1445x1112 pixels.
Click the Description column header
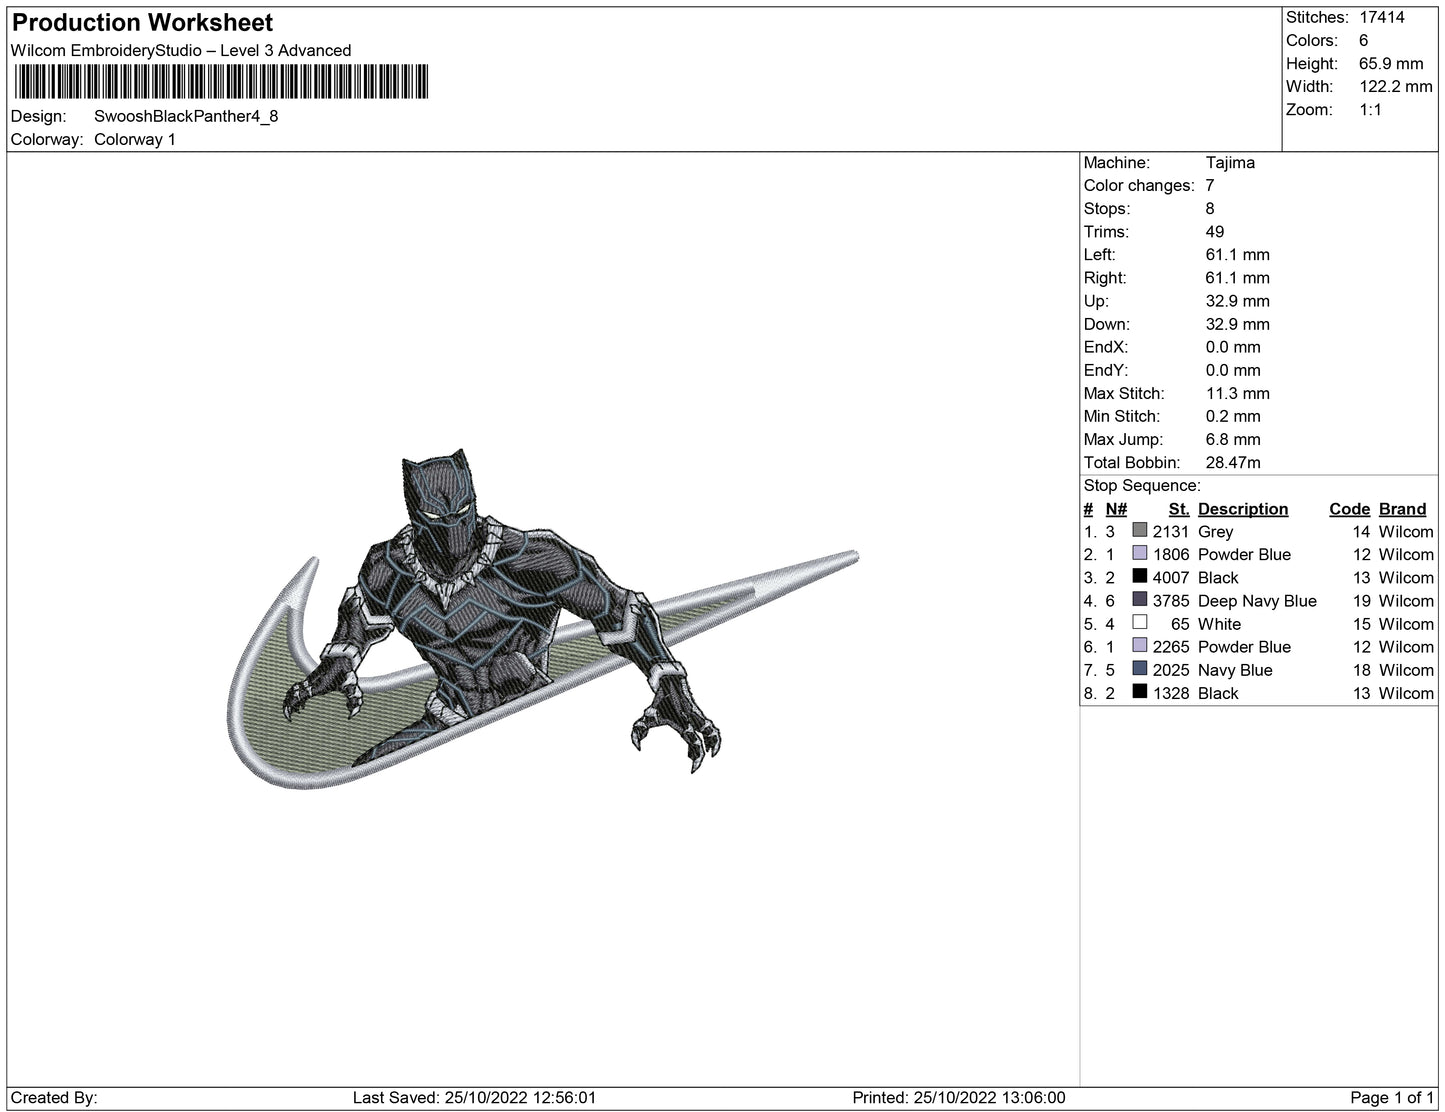(1243, 508)
